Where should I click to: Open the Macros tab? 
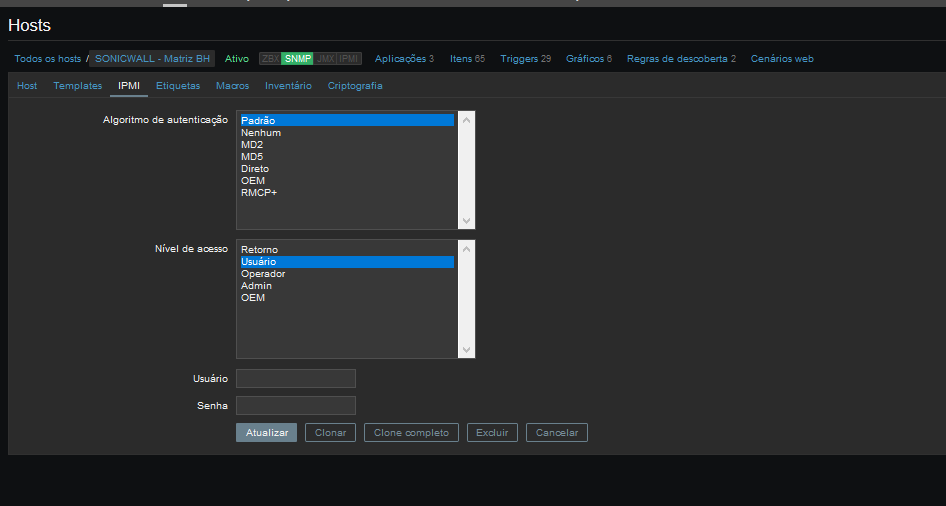point(232,86)
